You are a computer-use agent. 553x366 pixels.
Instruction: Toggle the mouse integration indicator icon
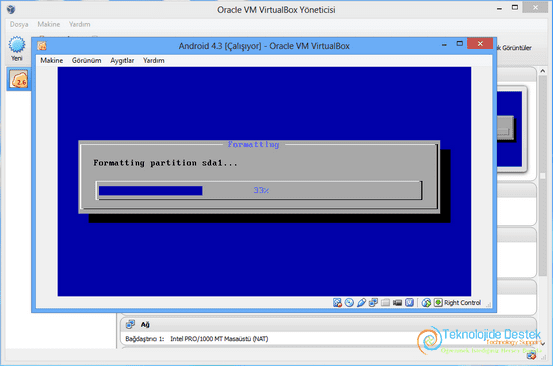coord(426,303)
